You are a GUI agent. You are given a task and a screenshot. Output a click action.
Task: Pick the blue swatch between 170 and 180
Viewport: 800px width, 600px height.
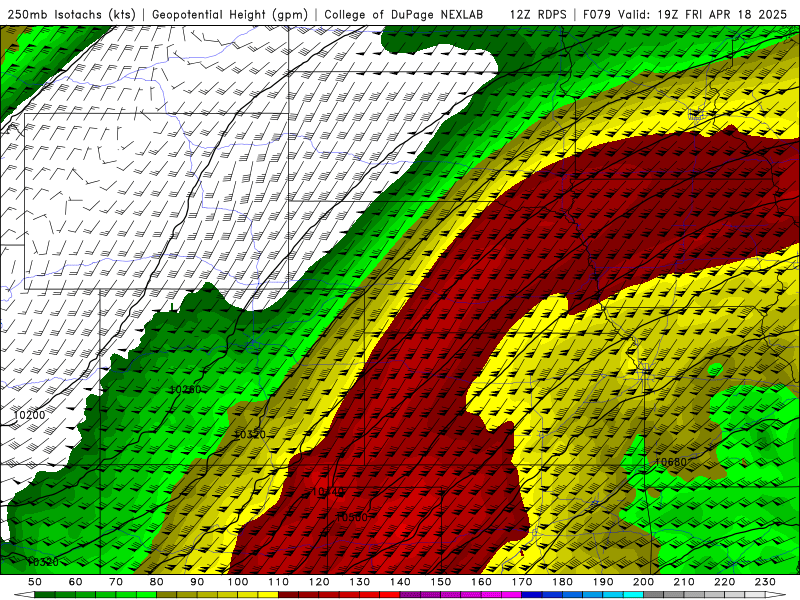[542, 595]
